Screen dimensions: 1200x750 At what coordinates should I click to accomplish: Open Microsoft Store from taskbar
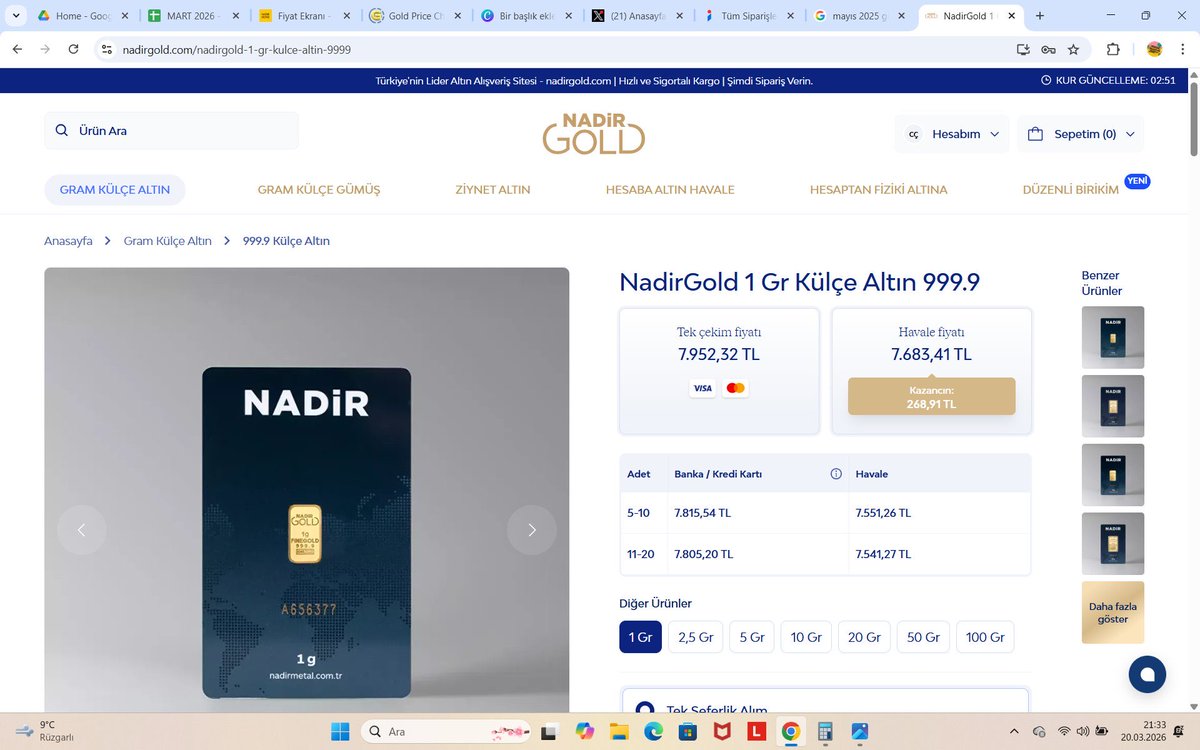688,731
